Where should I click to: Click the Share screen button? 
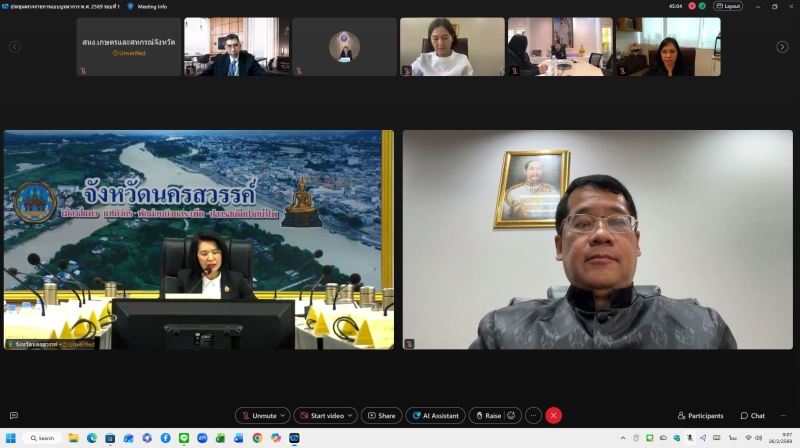tap(381, 415)
